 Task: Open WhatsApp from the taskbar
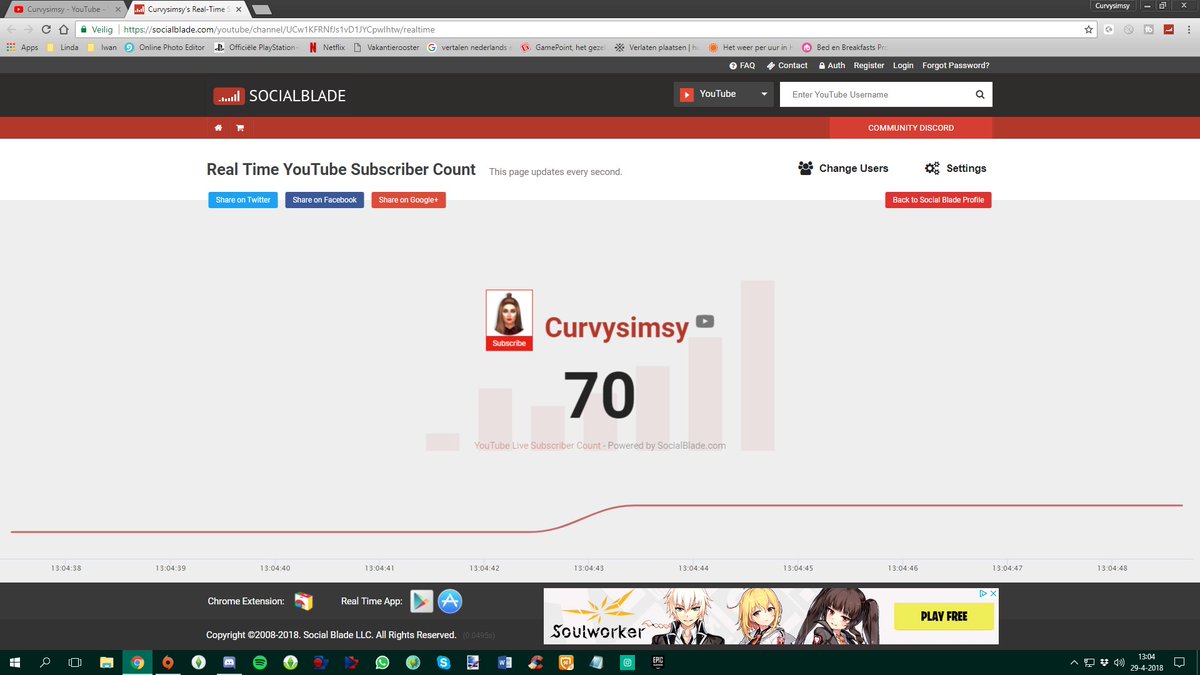click(382, 662)
